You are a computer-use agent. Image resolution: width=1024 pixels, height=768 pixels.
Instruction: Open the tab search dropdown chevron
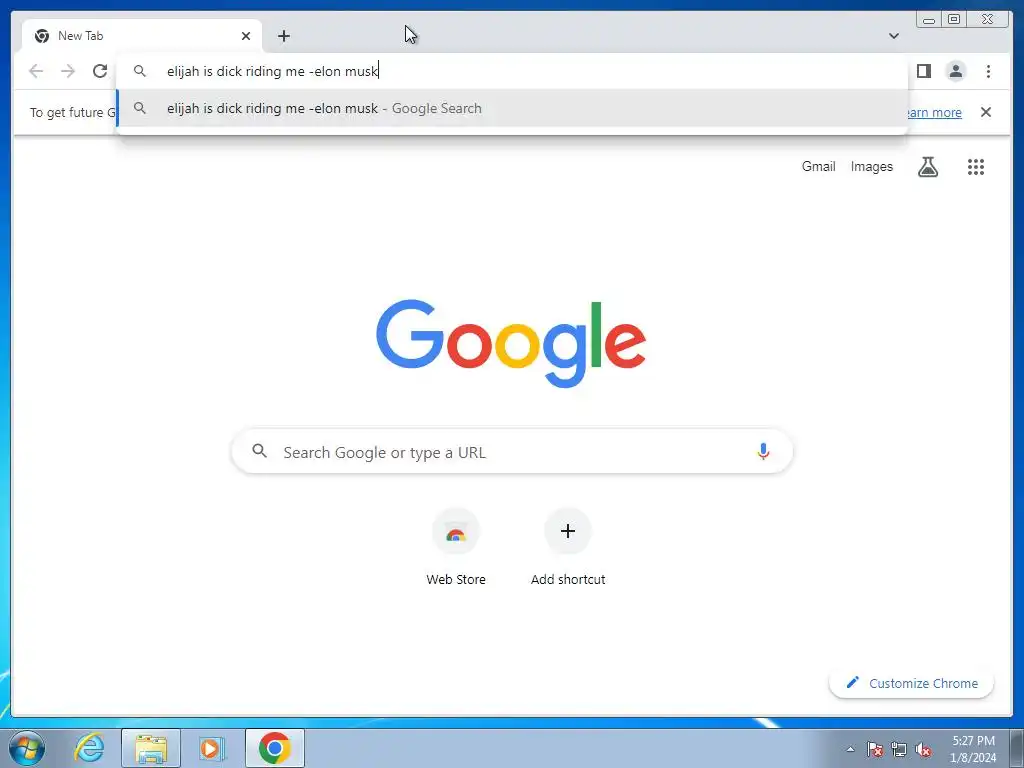[893, 36]
